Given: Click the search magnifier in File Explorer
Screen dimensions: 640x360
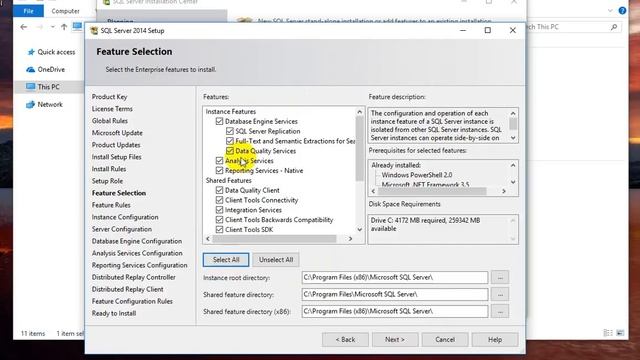Looking at the screenshot, I should 614,27.
